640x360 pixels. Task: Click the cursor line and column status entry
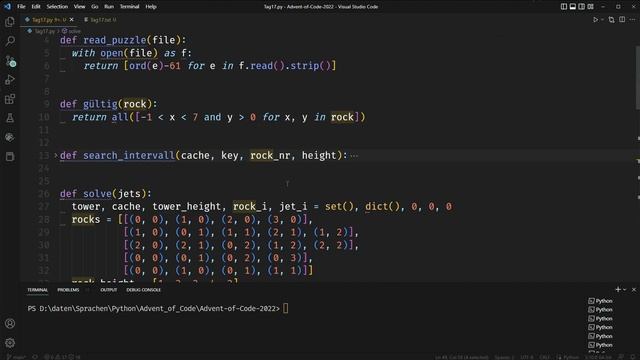coord(462,357)
